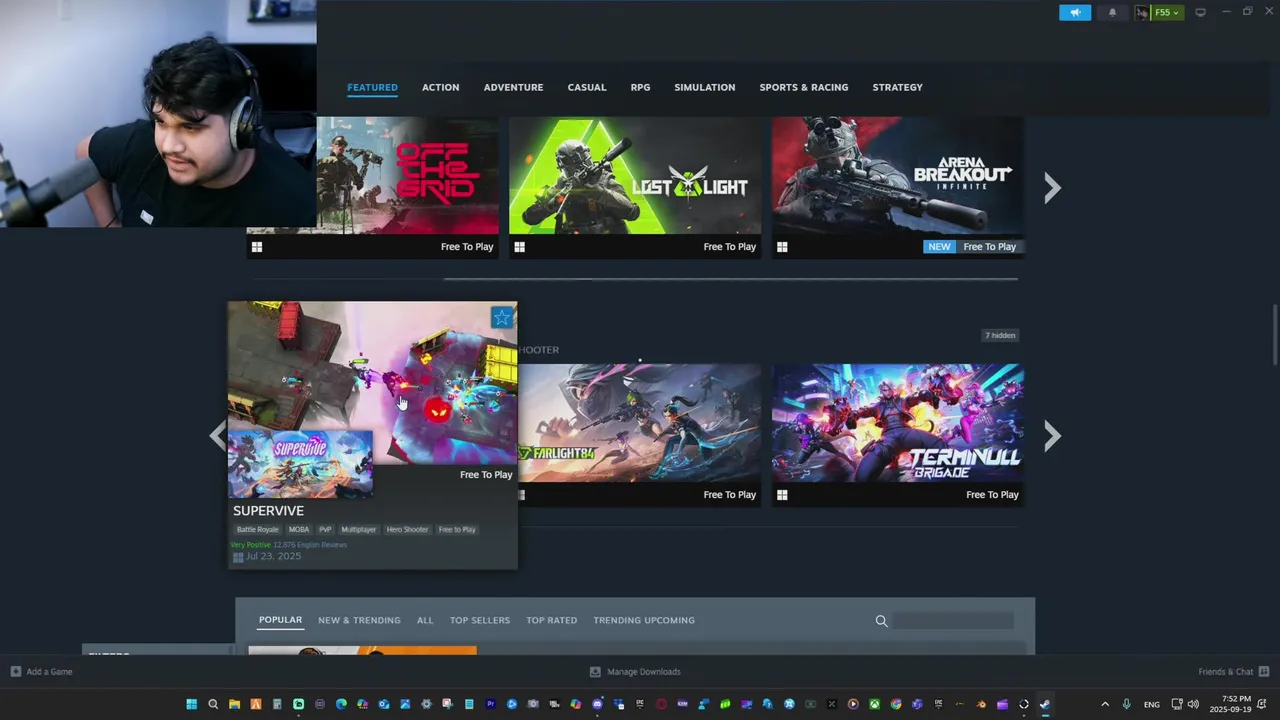
Task: Click Windows icon on Off The Grid card
Action: 257,247
